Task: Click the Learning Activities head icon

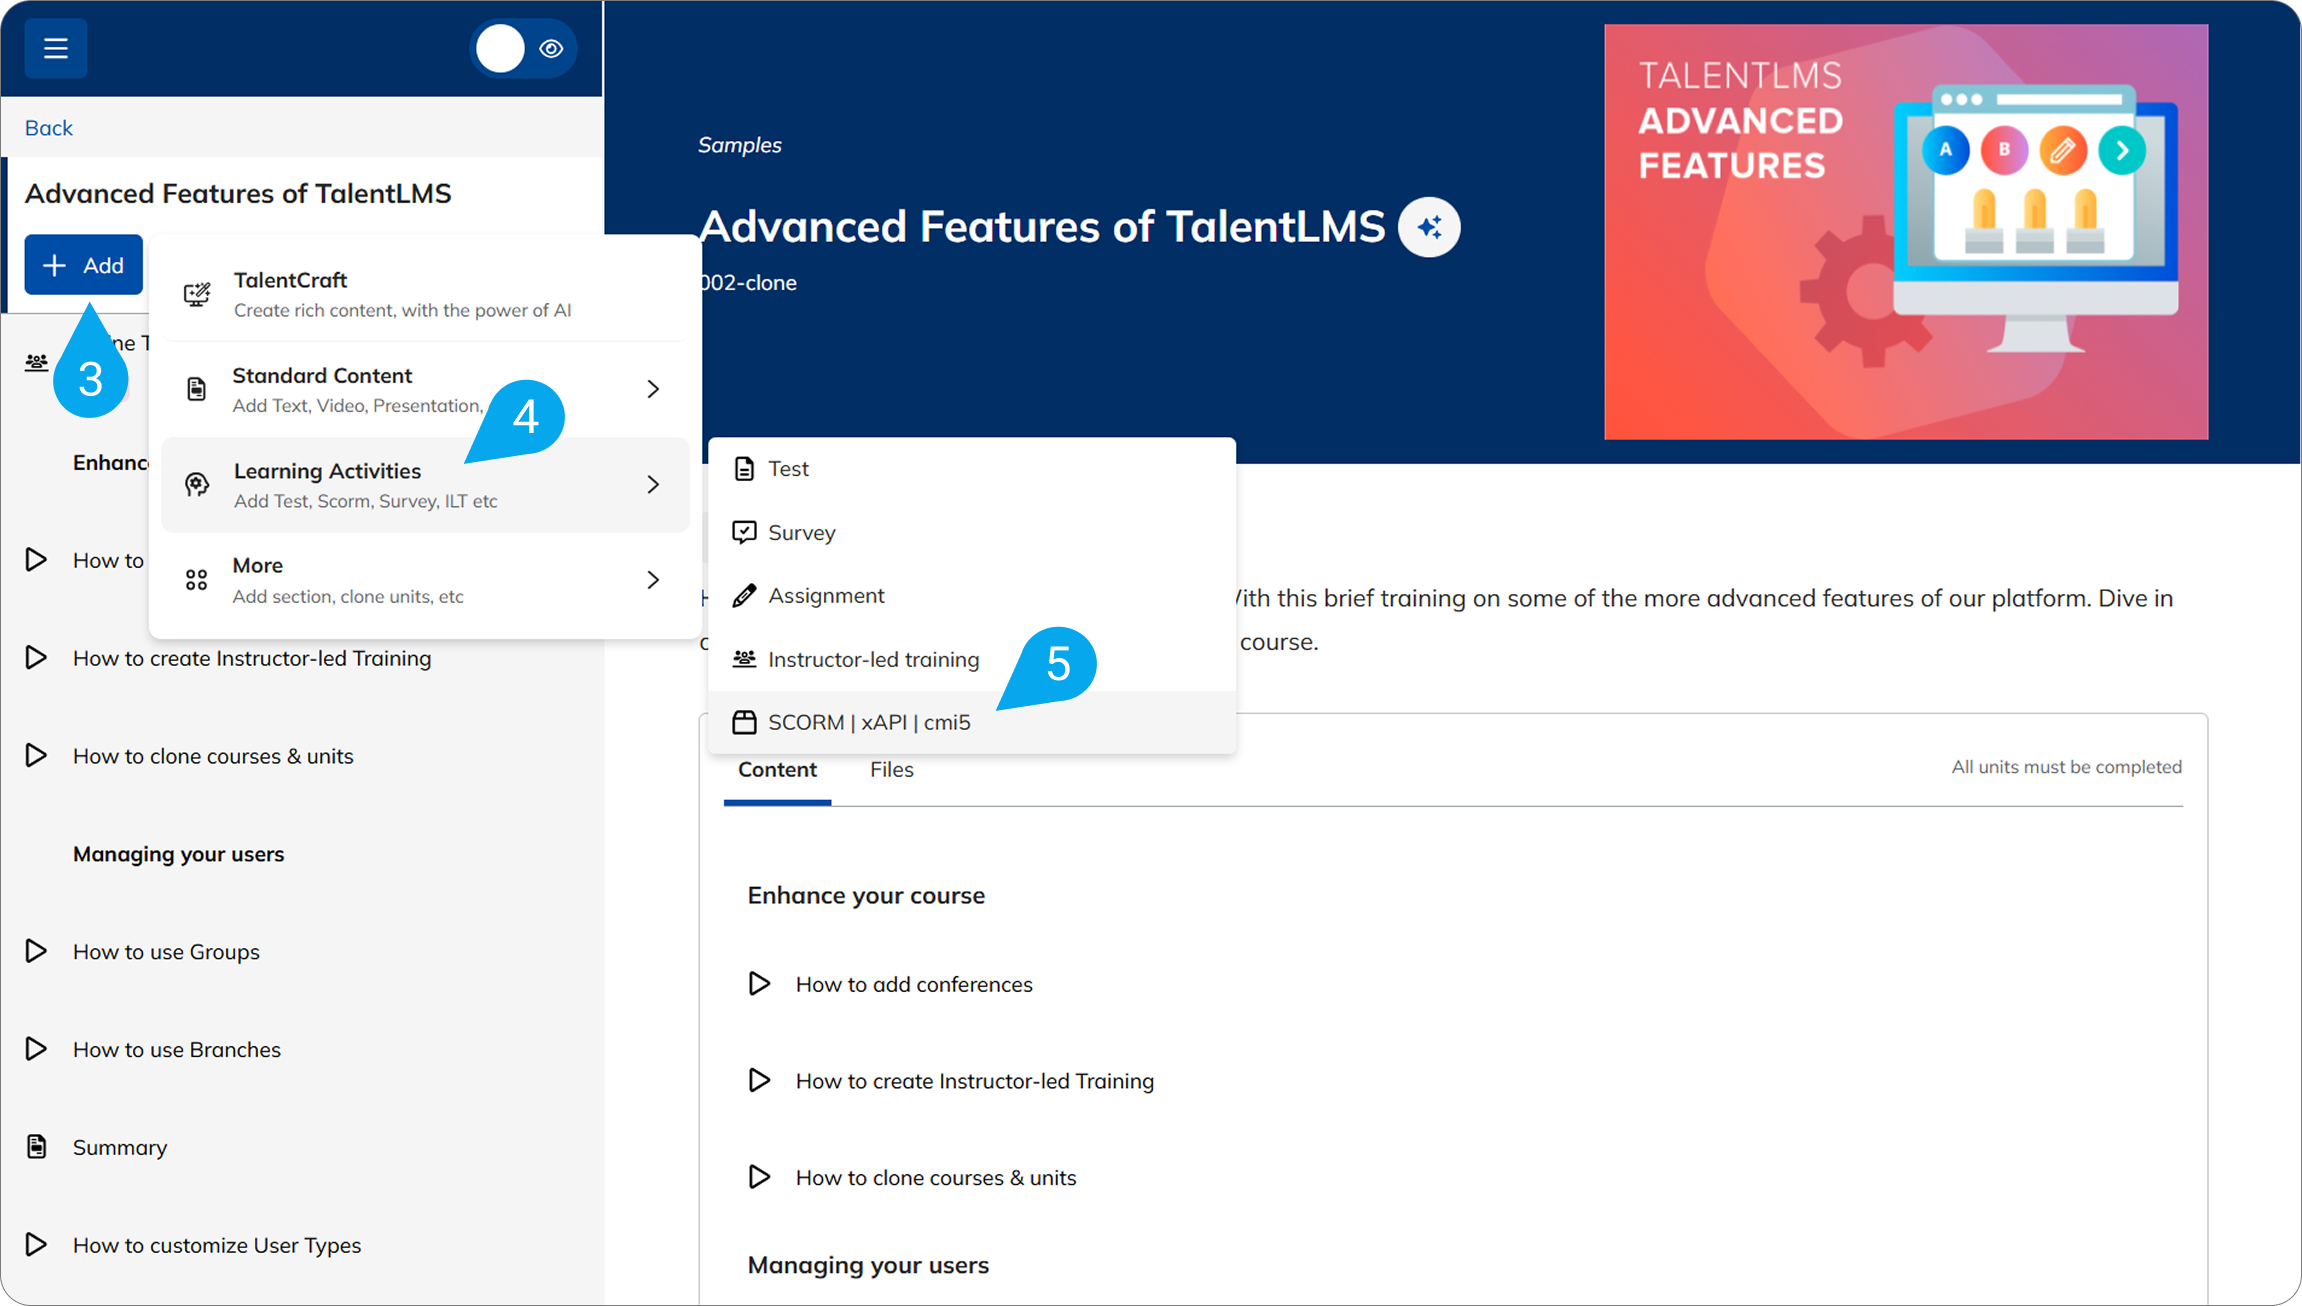Action: point(197,485)
